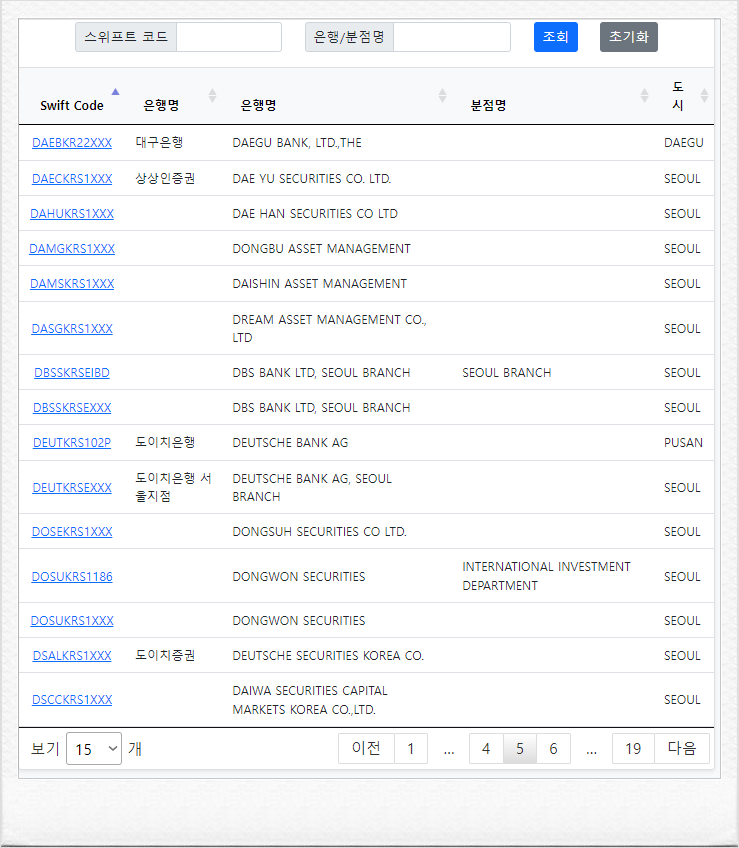Click the 상상인증권 cell
Image resolution: width=739 pixels, height=848 pixels.
point(165,178)
